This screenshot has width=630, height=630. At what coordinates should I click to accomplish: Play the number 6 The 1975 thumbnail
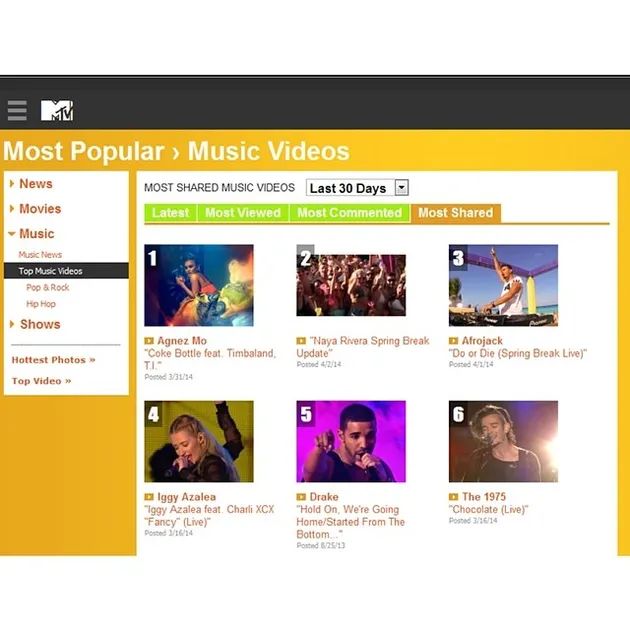pos(503,441)
